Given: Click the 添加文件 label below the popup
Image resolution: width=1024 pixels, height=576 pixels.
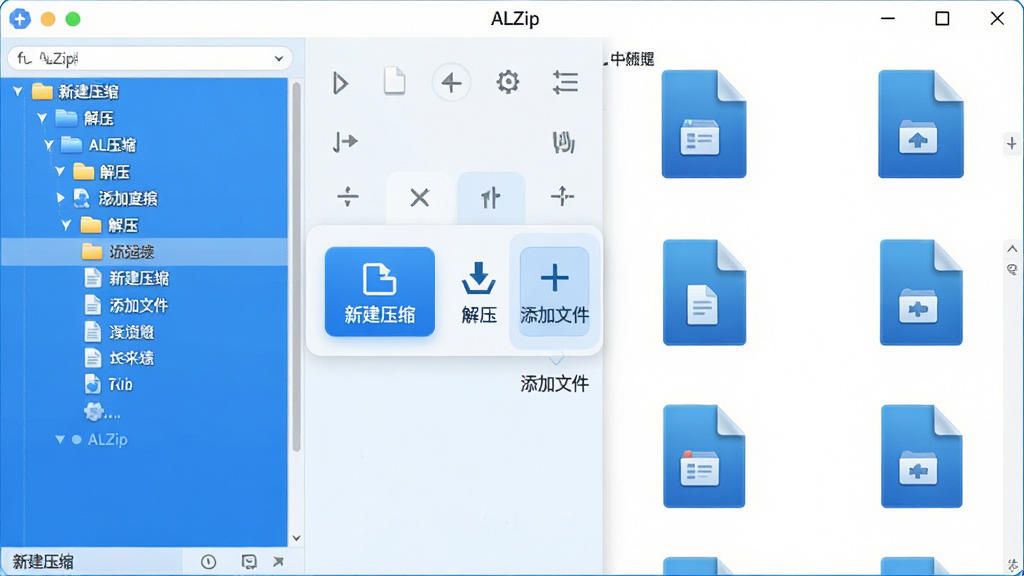Looking at the screenshot, I should (554, 383).
